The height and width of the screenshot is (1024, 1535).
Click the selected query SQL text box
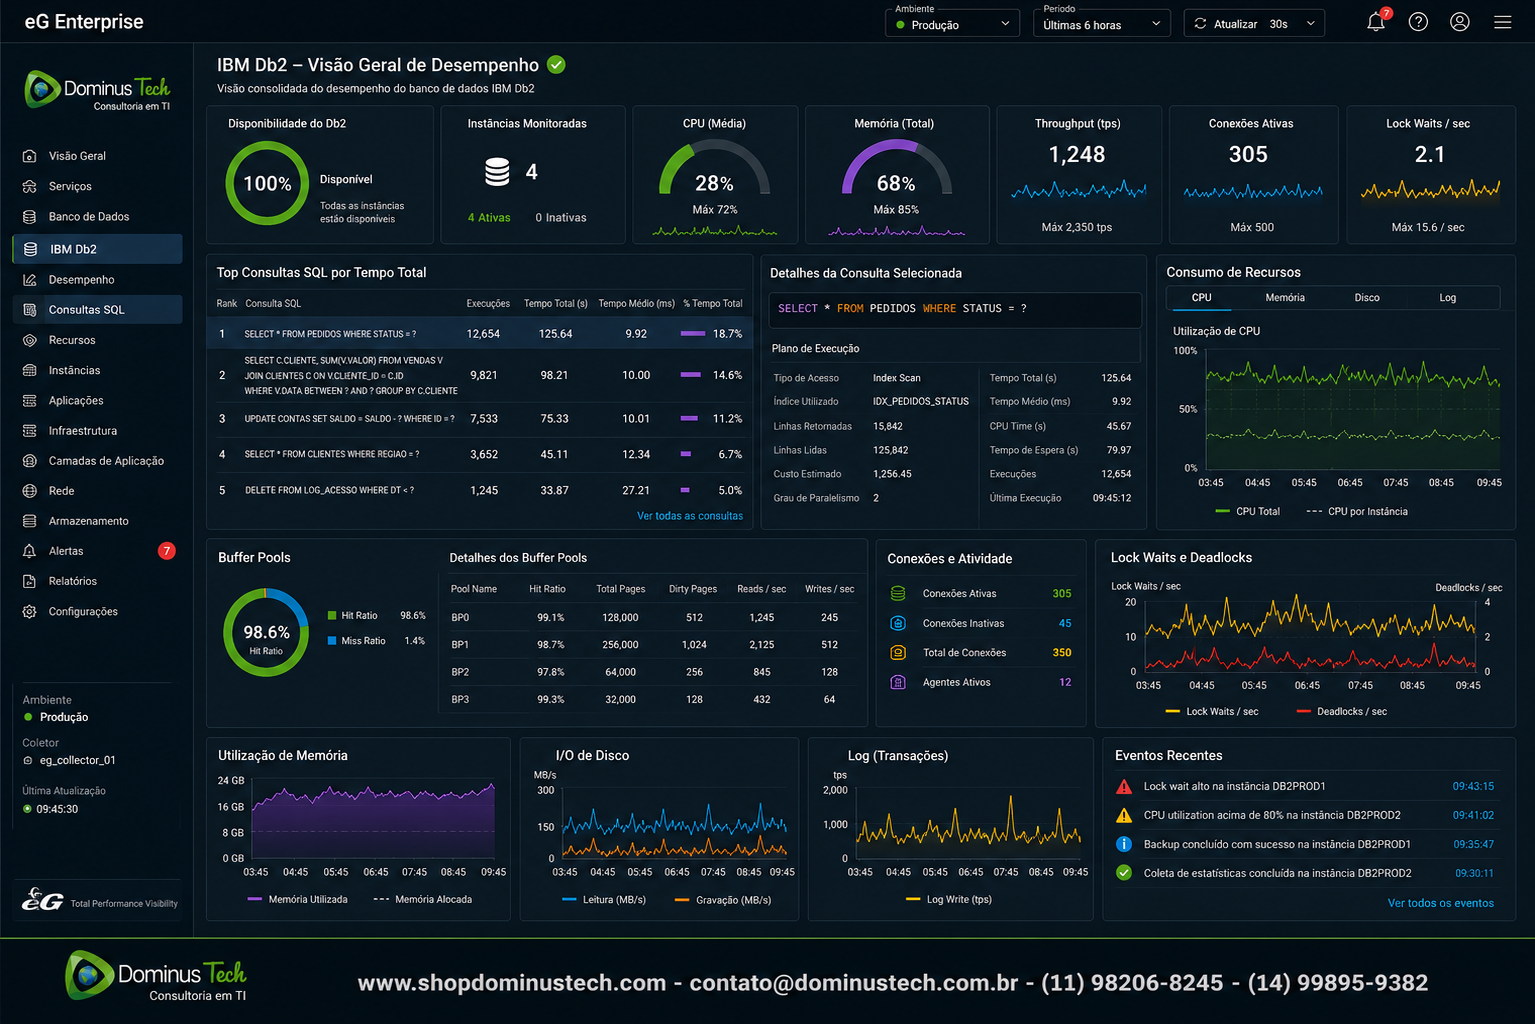point(955,309)
